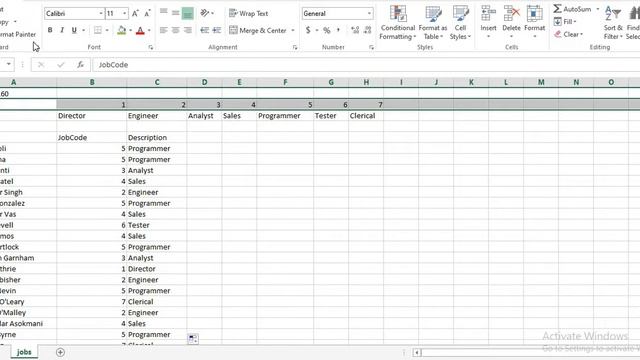The image size is (640, 360).
Task: Increase decimal places
Action: coord(355,30)
